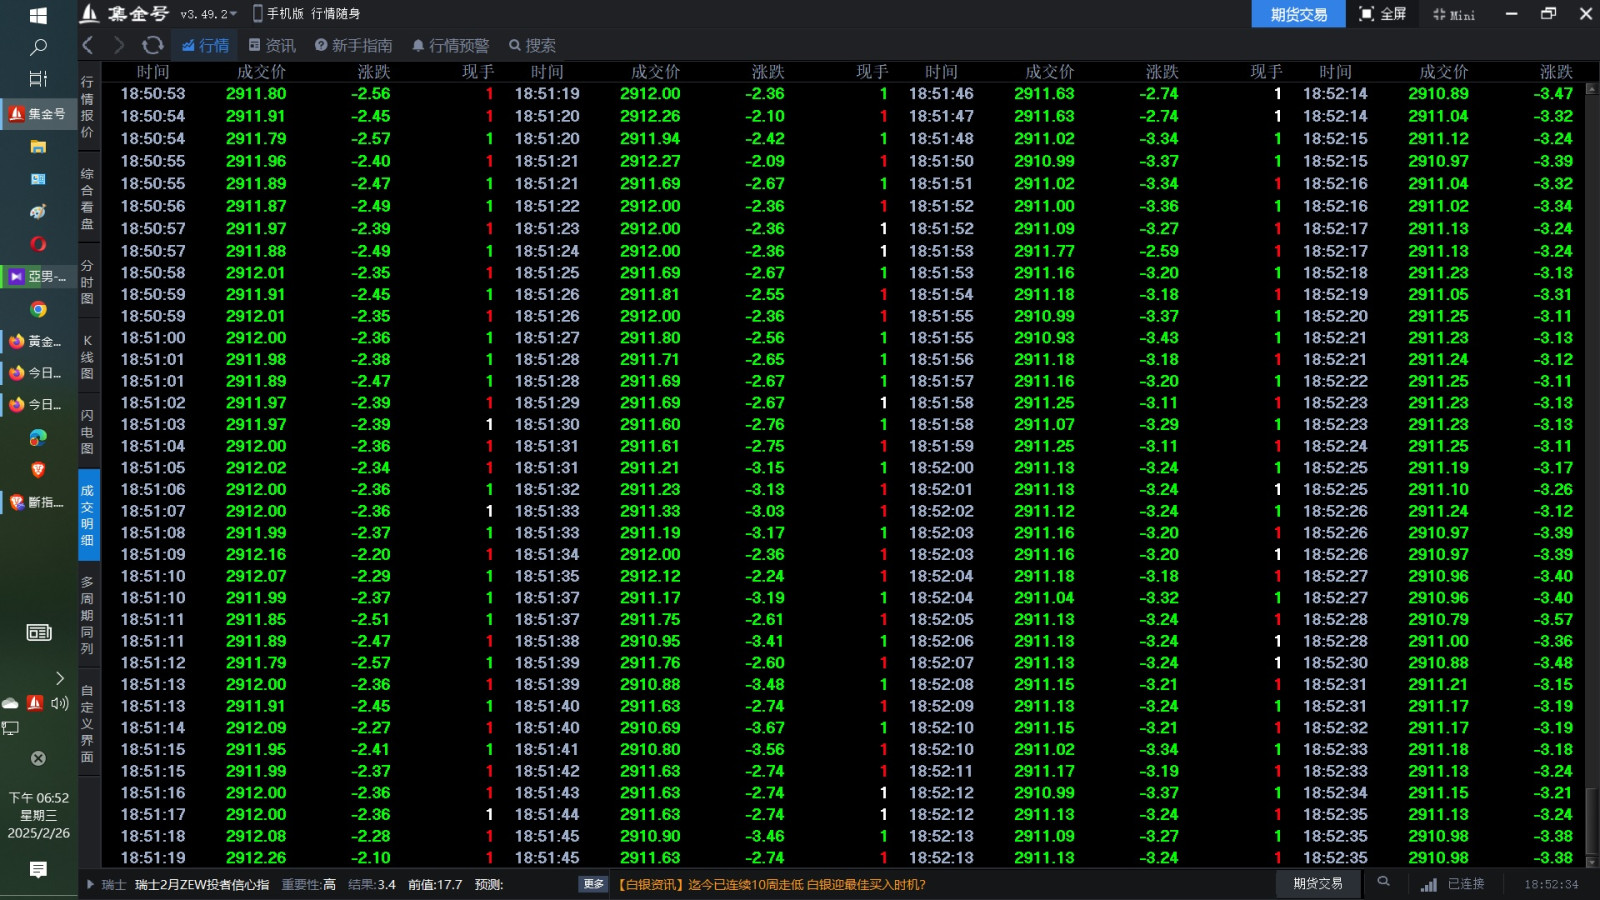Screen dimensions: 1600x900
Task: Open Windows taskbar search
Action: 38,47
